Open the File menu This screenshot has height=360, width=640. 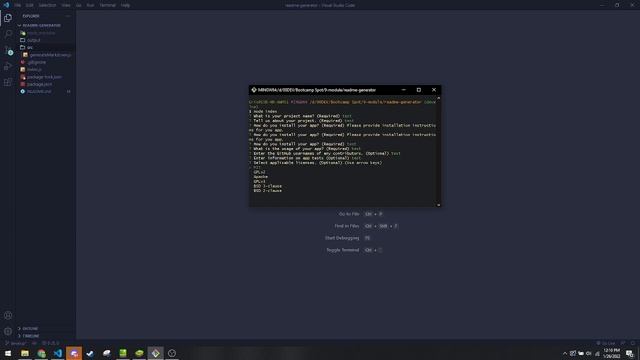pos(18,5)
